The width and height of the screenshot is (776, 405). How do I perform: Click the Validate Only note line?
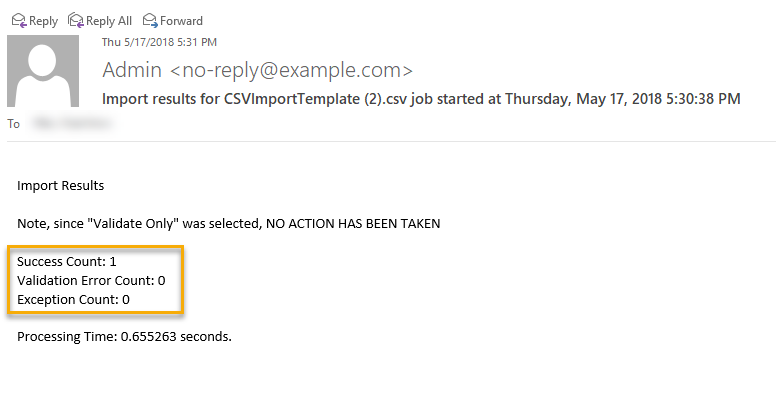229,224
